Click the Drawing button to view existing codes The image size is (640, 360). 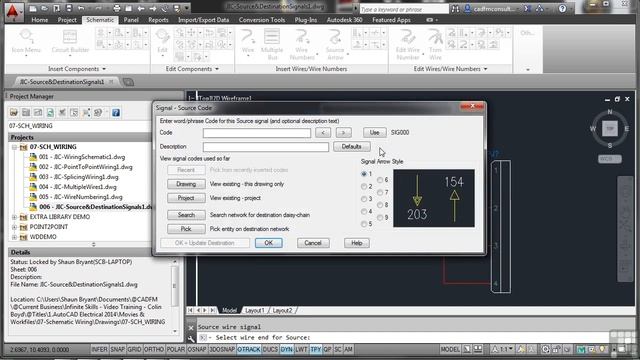point(186,184)
